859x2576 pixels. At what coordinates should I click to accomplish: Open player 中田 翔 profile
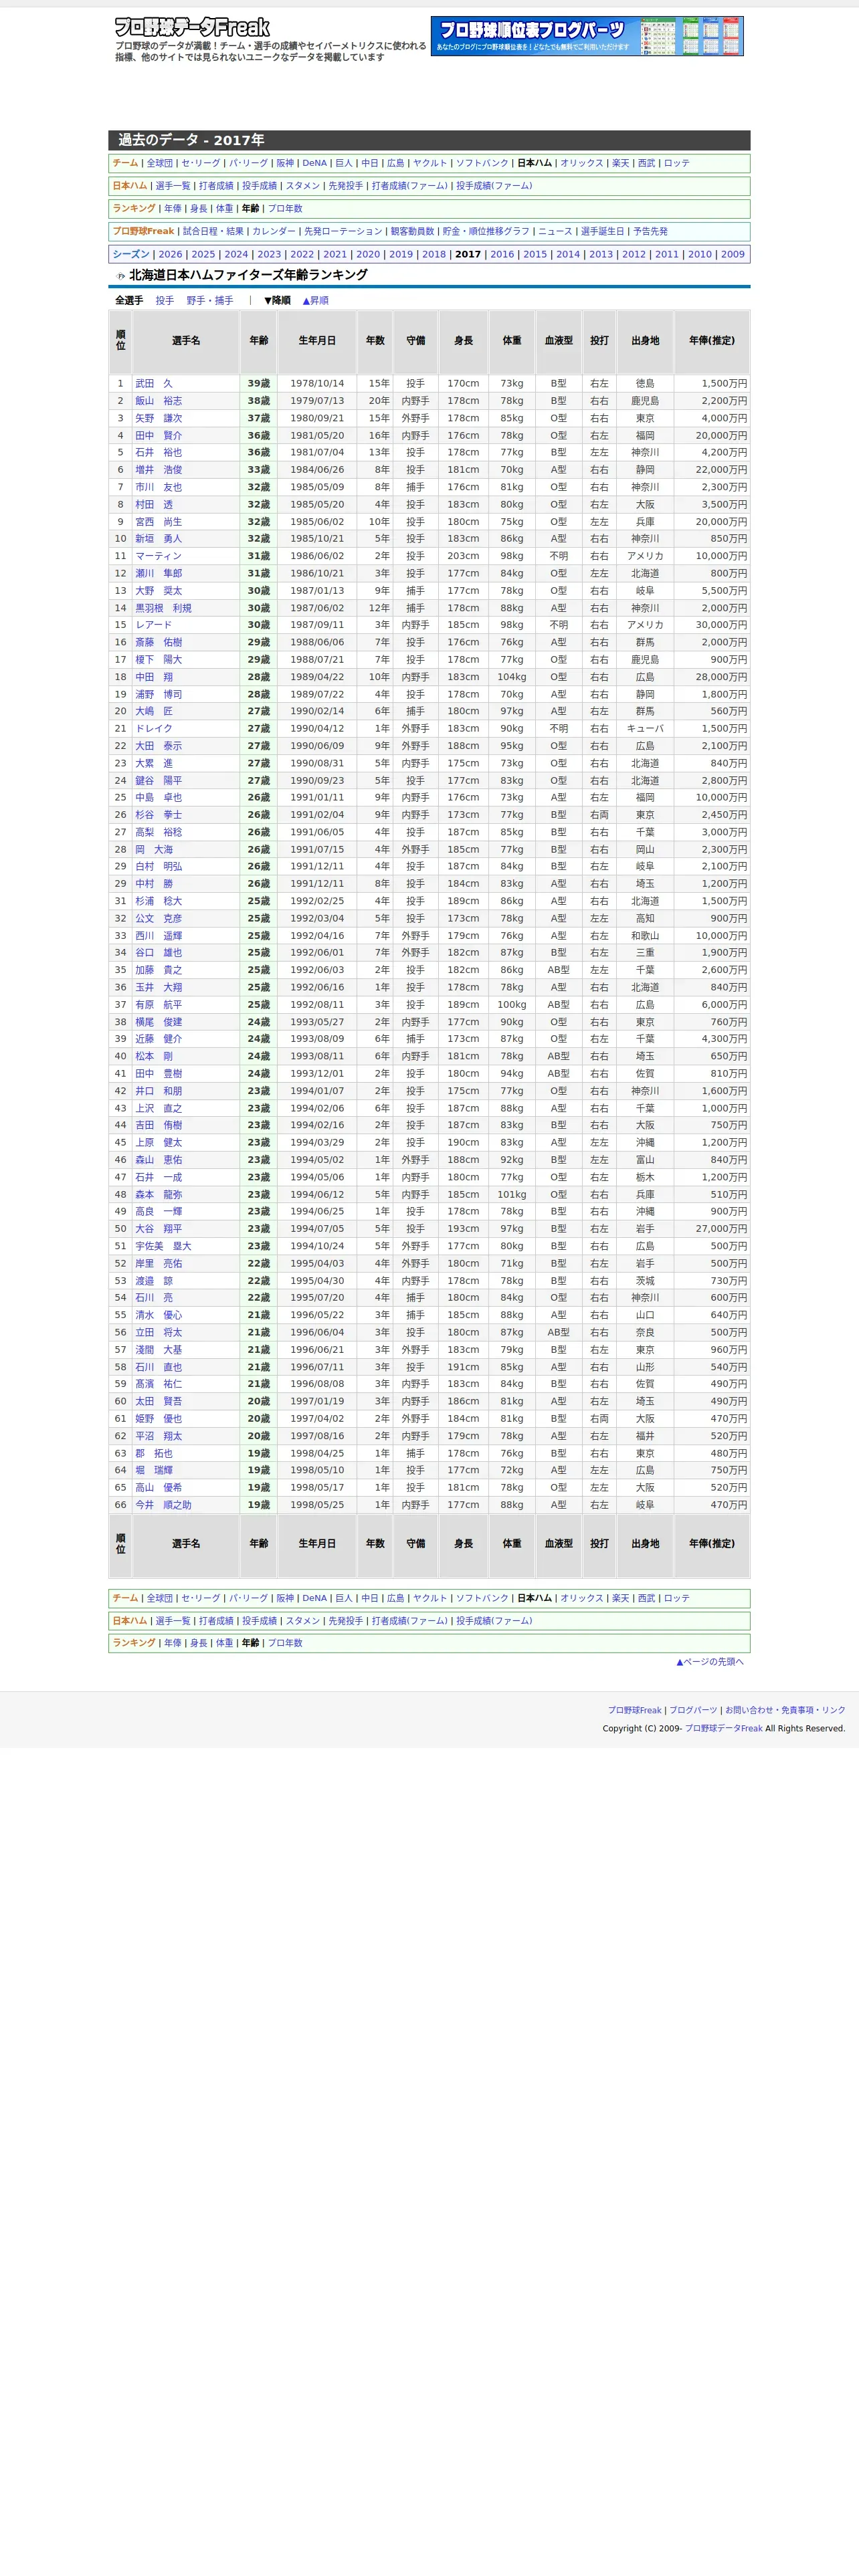click(x=154, y=677)
